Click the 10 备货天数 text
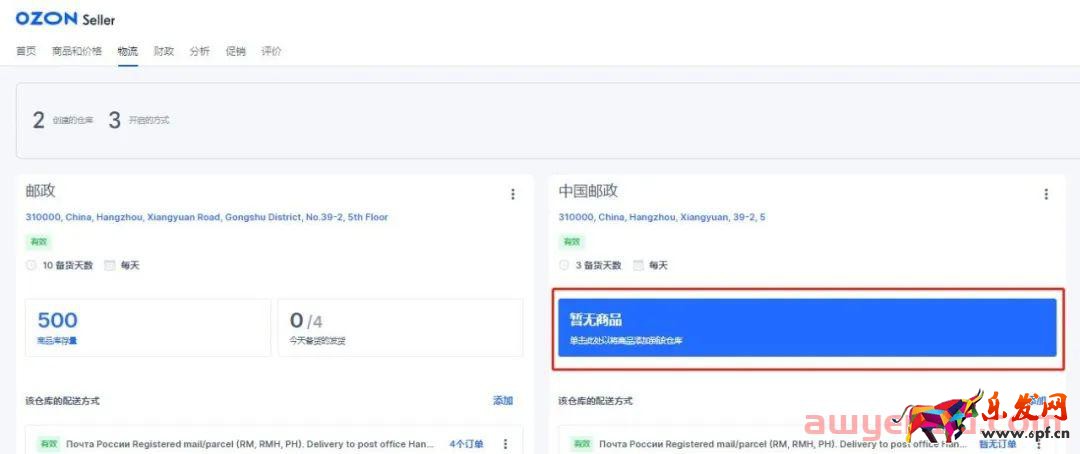This screenshot has width=1080, height=454. 68,265
